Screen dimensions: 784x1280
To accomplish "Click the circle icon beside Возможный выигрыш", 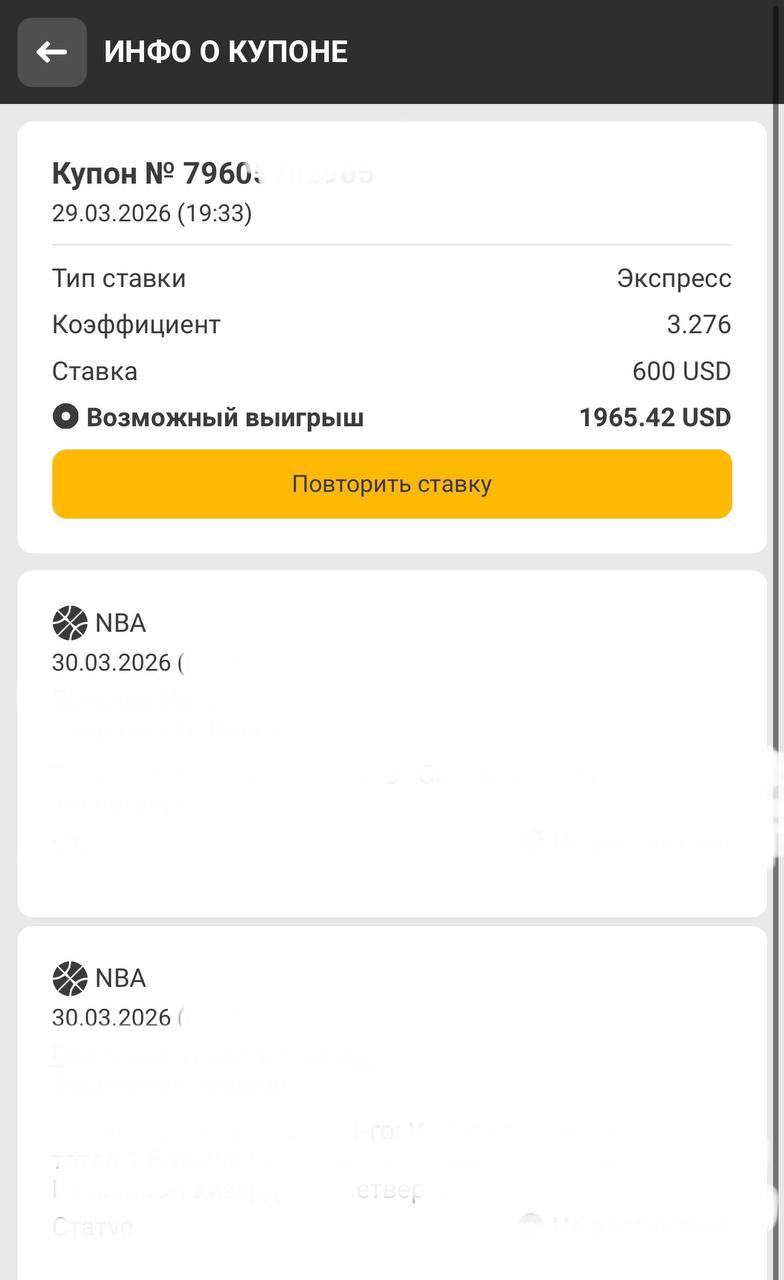I will [x=65, y=417].
